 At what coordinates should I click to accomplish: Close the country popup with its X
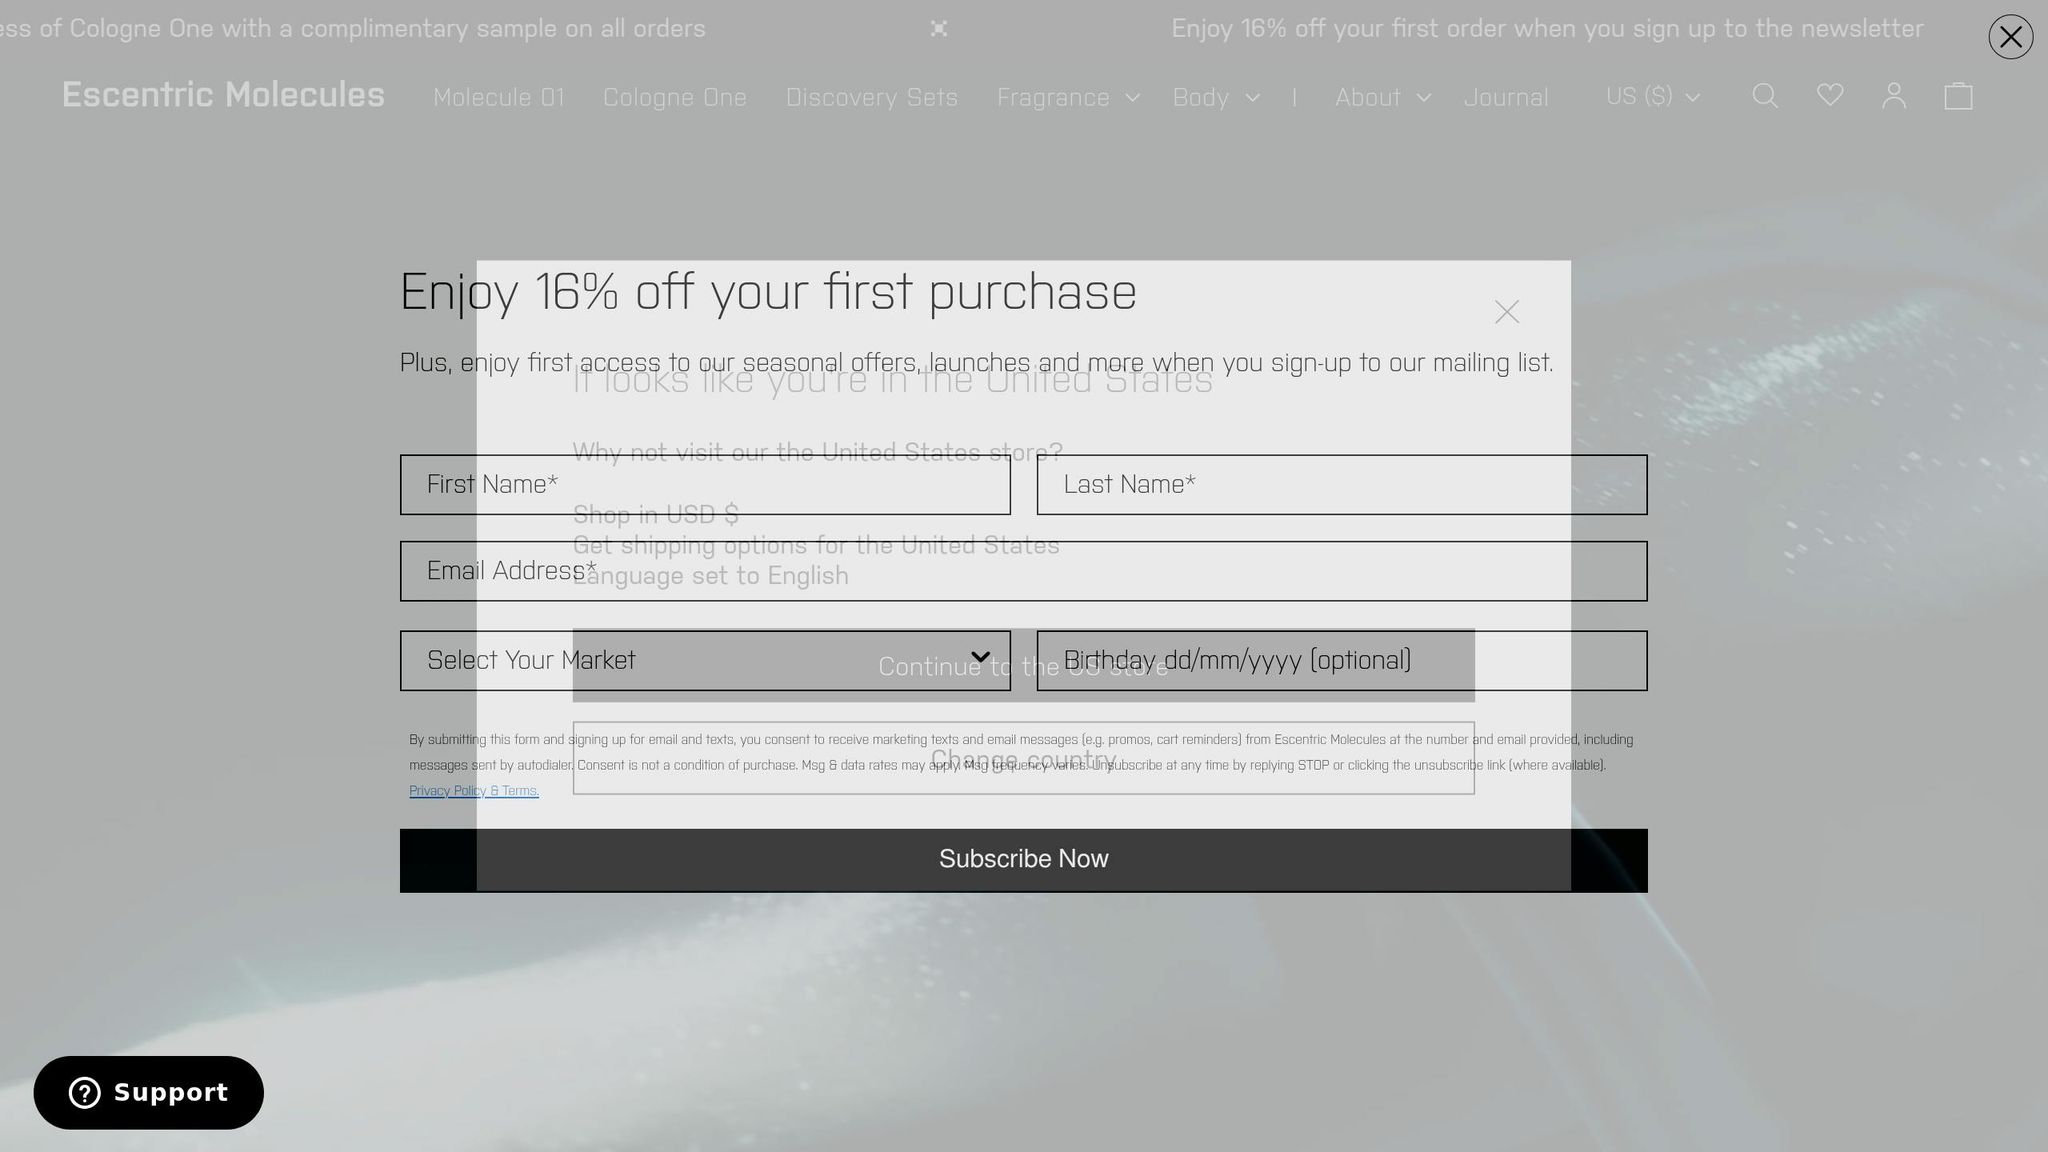pos(1507,312)
